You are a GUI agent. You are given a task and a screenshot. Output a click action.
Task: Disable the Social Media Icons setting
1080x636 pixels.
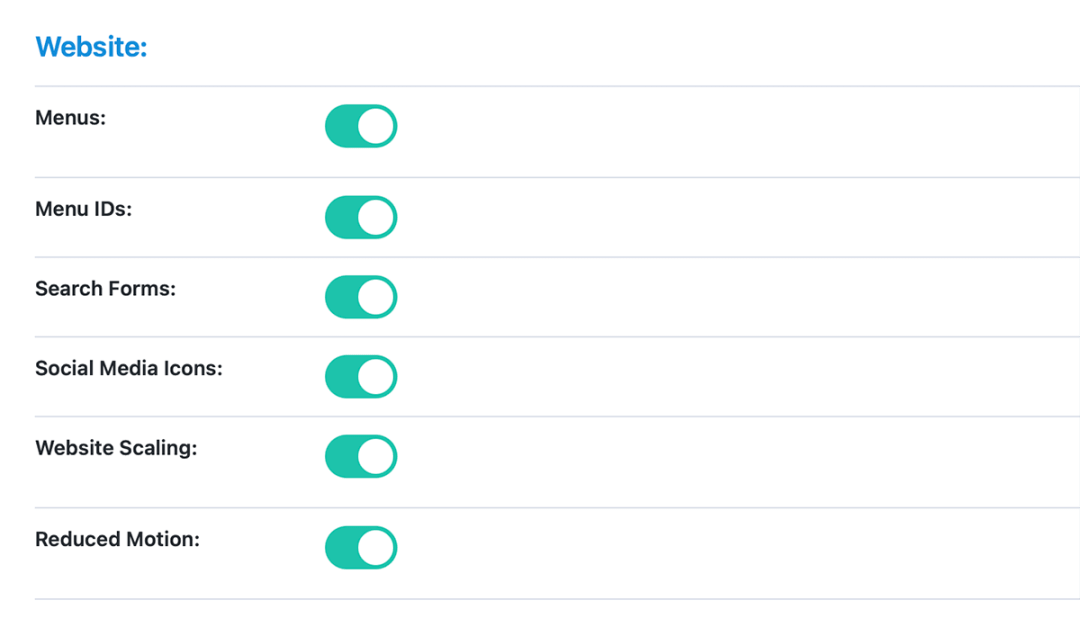[x=361, y=376]
